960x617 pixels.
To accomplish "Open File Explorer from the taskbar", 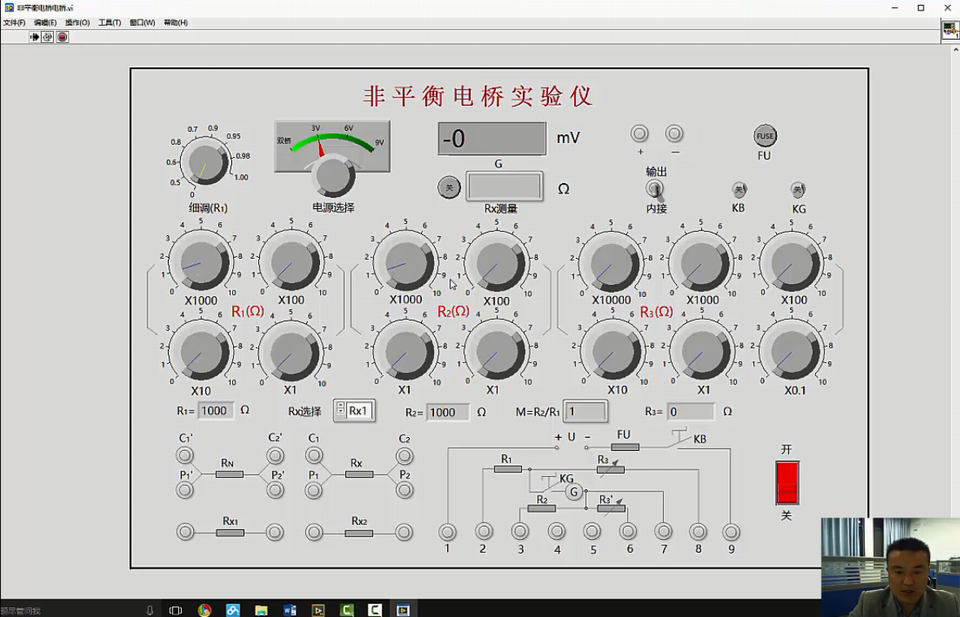I will 261,610.
